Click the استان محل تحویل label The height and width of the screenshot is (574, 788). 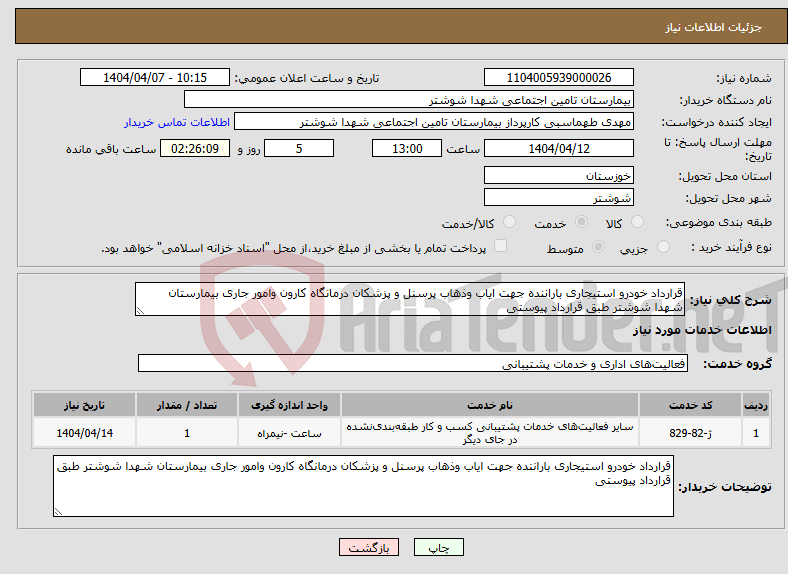[x=725, y=176]
